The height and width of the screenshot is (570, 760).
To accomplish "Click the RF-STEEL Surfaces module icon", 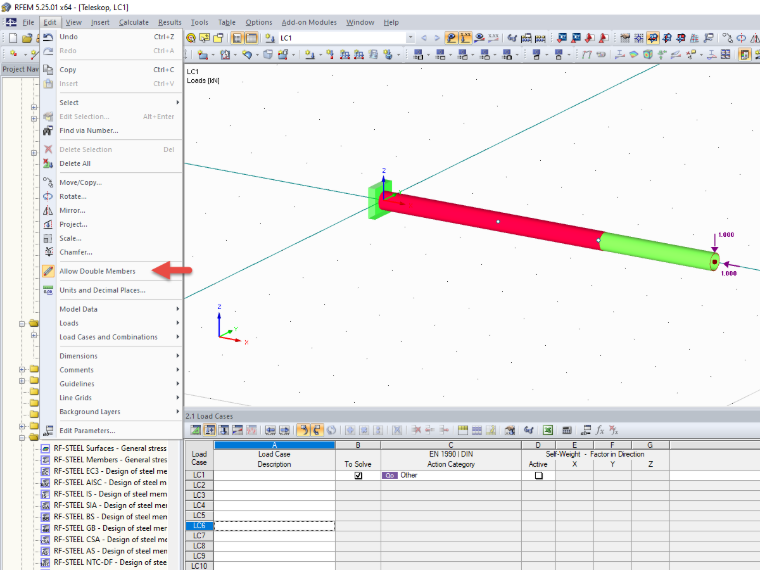I will 46,448.
